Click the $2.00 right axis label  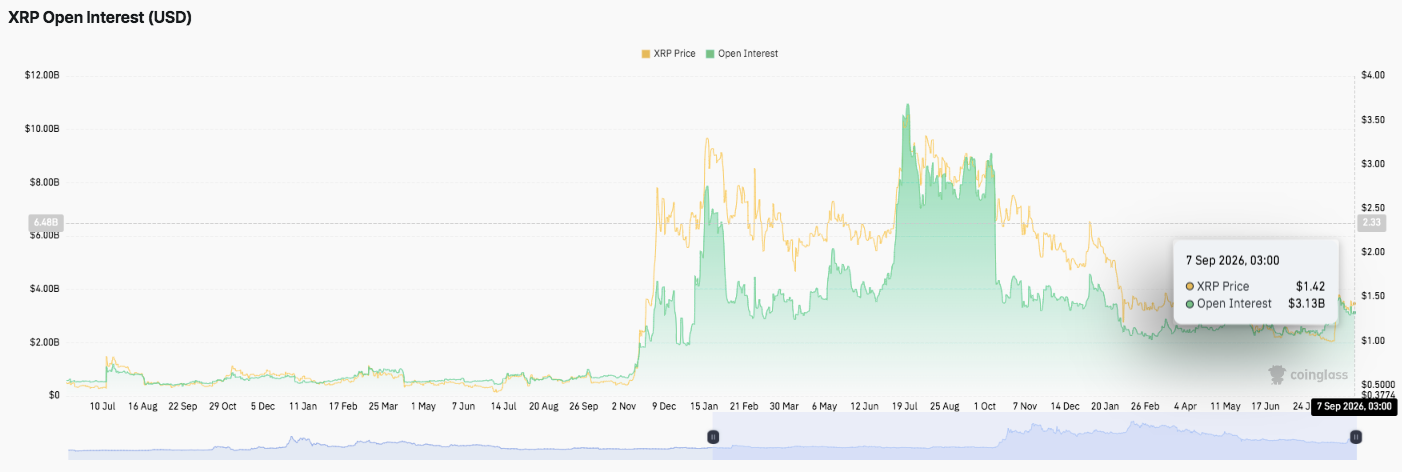coord(1373,252)
